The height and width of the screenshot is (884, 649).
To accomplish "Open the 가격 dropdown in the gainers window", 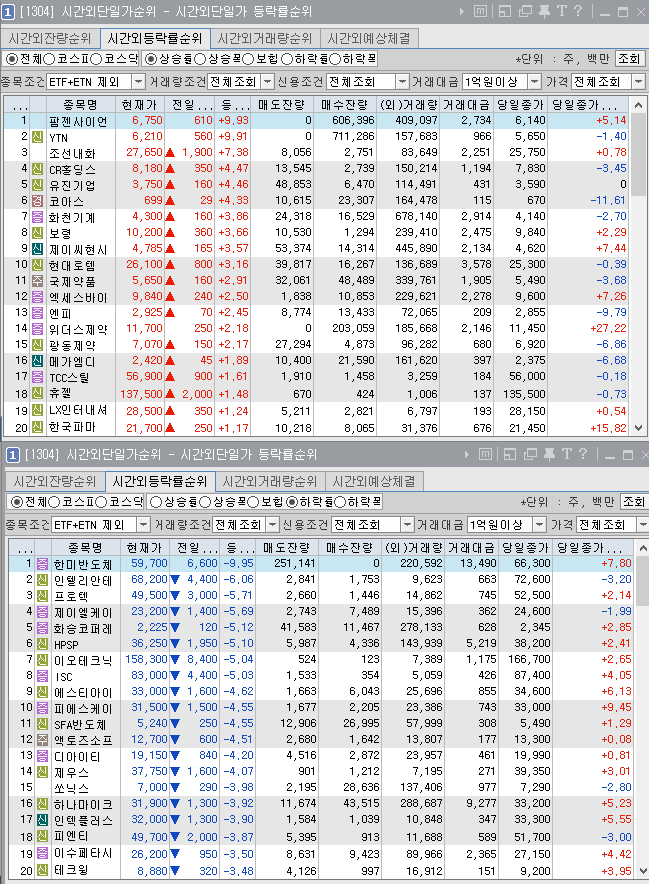I will click(638, 82).
